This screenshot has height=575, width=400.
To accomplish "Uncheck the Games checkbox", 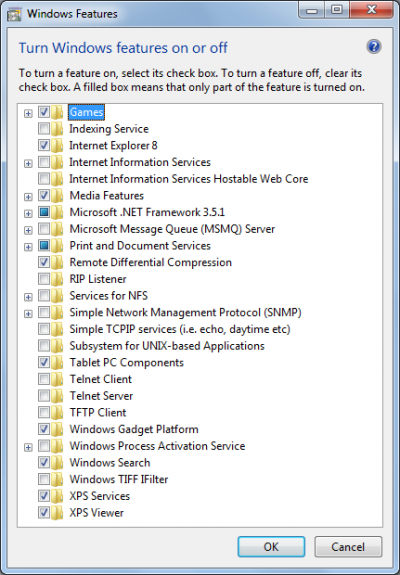I will 44,112.
